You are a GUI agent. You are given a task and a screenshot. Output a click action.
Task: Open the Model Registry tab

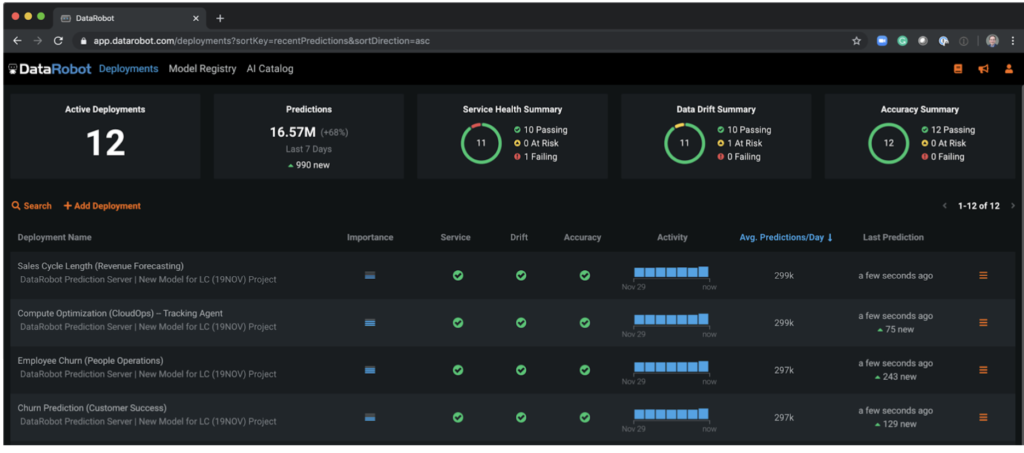pyautogui.click(x=202, y=69)
